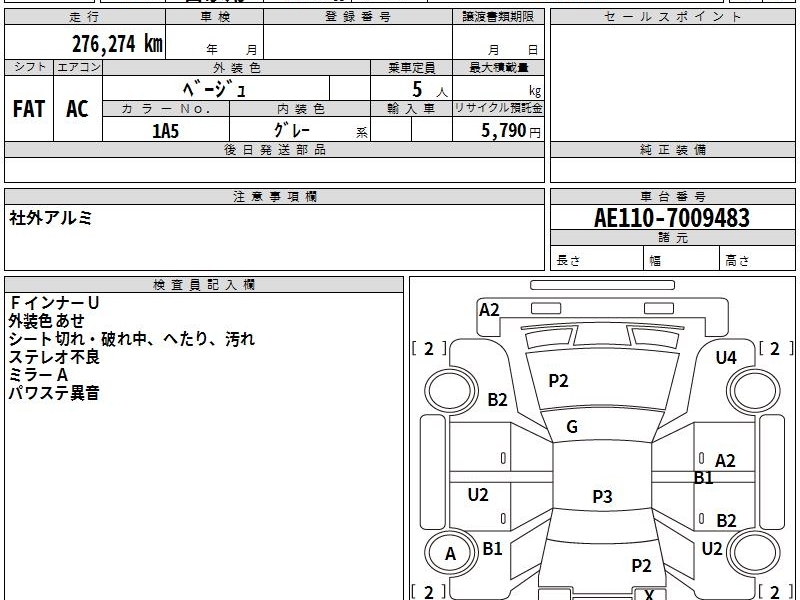Click the 最大積載量 header
The width and height of the screenshot is (800, 600).
click(x=498, y=68)
